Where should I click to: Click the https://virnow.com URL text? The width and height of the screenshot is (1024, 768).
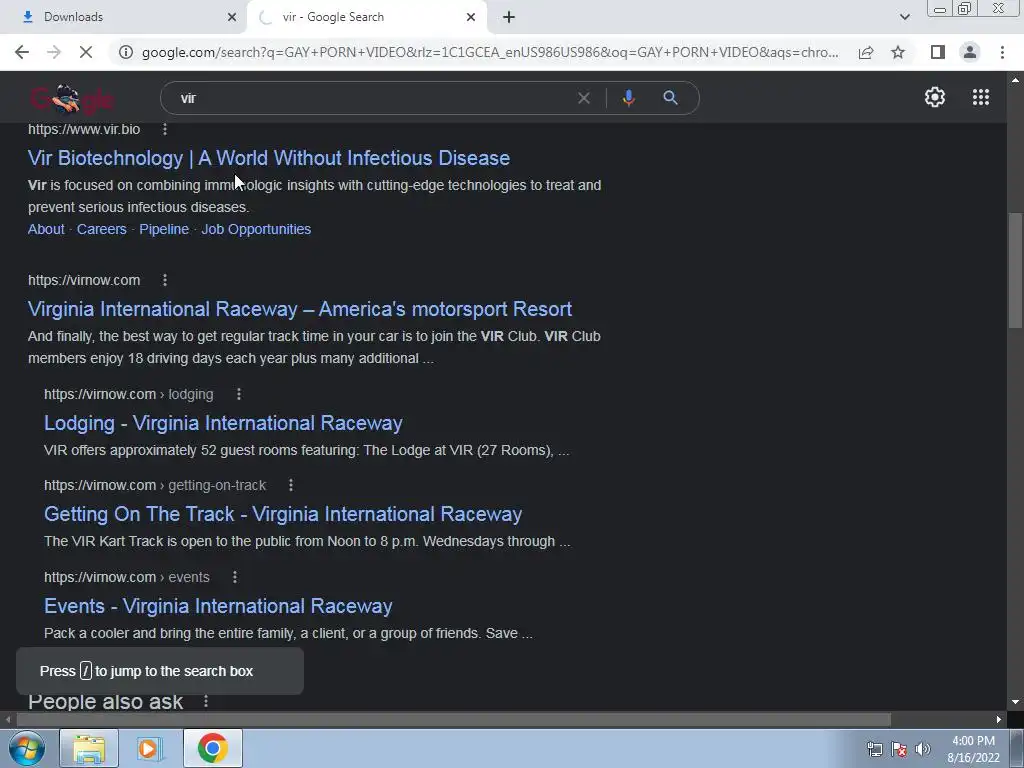click(x=84, y=280)
